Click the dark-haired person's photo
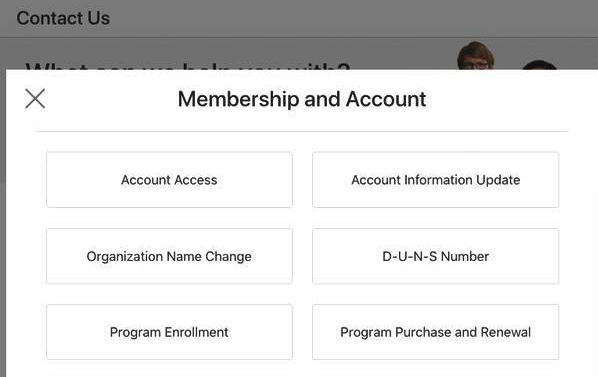The image size is (598, 377). coord(539,65)
